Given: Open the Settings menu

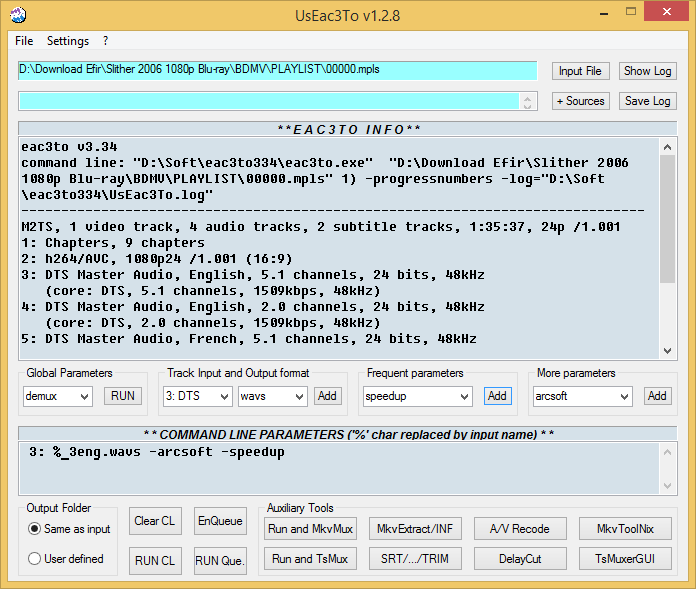Looking at the screenshot, I should [68, 41].
